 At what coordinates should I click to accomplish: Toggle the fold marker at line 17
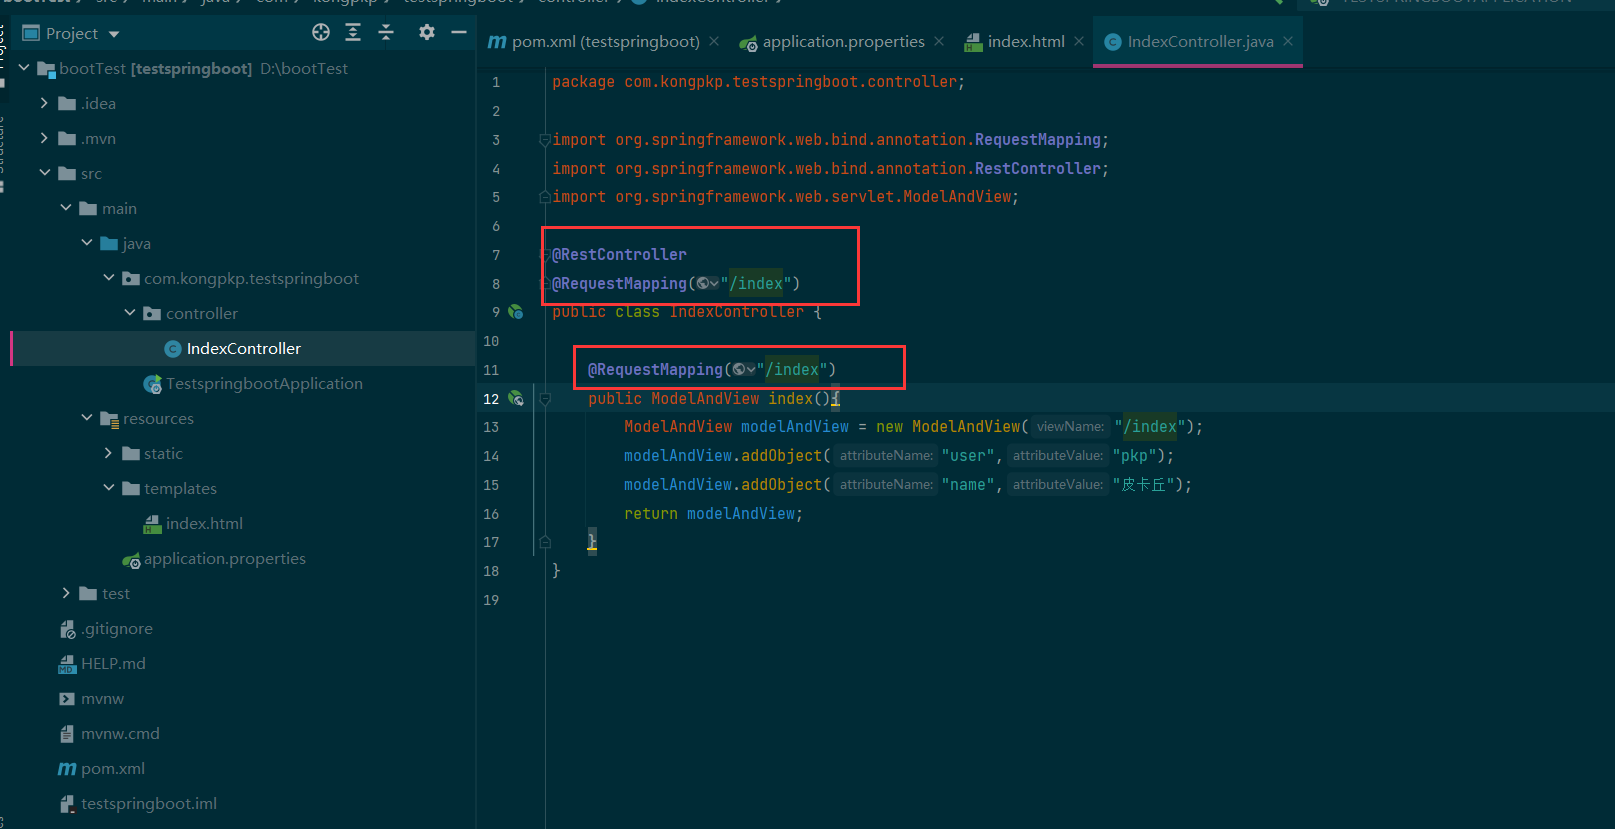tap(545, 542)
